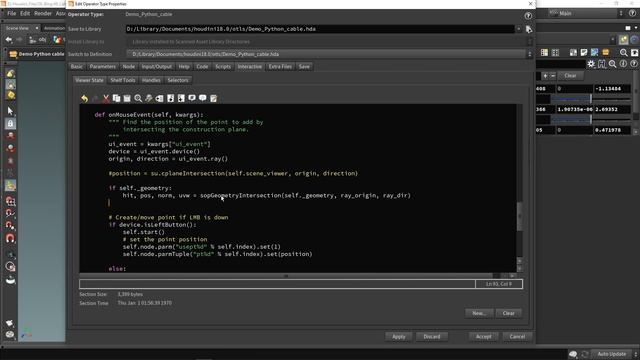Click the second speech-bubble uncomment icon
Viewport: 640px width, 360px height.
click(x=202, y=98)
